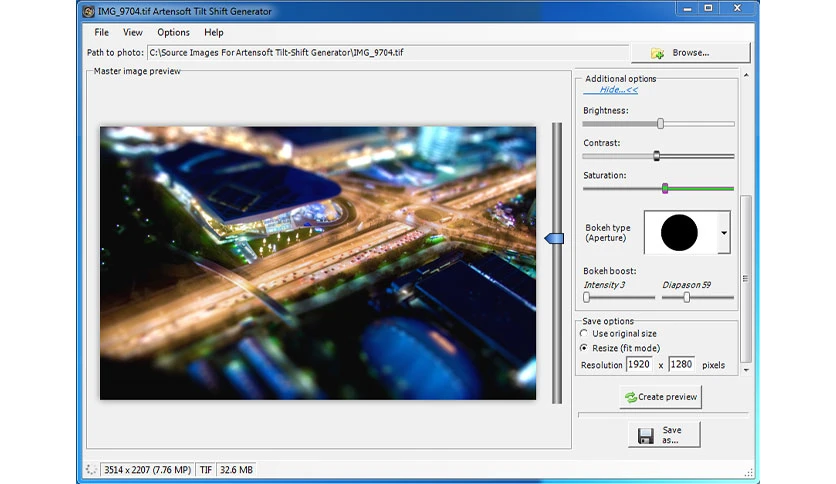Click the Saturation slider handle
The height and width of the screenshot is (484, 836).
click(x=665, y=188)
